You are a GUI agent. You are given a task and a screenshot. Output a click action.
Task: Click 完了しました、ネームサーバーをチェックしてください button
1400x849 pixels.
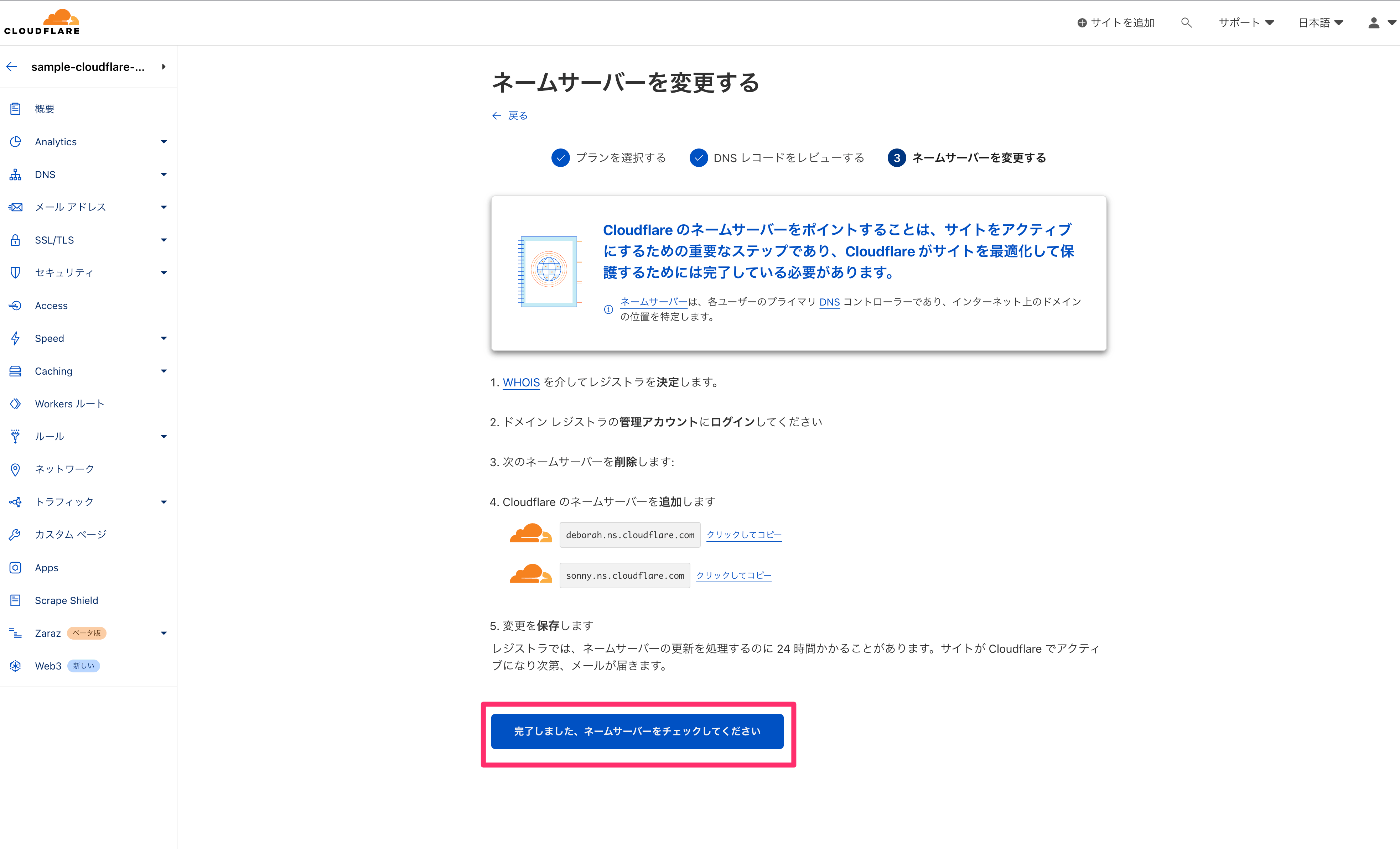click(x=638, y=731)
